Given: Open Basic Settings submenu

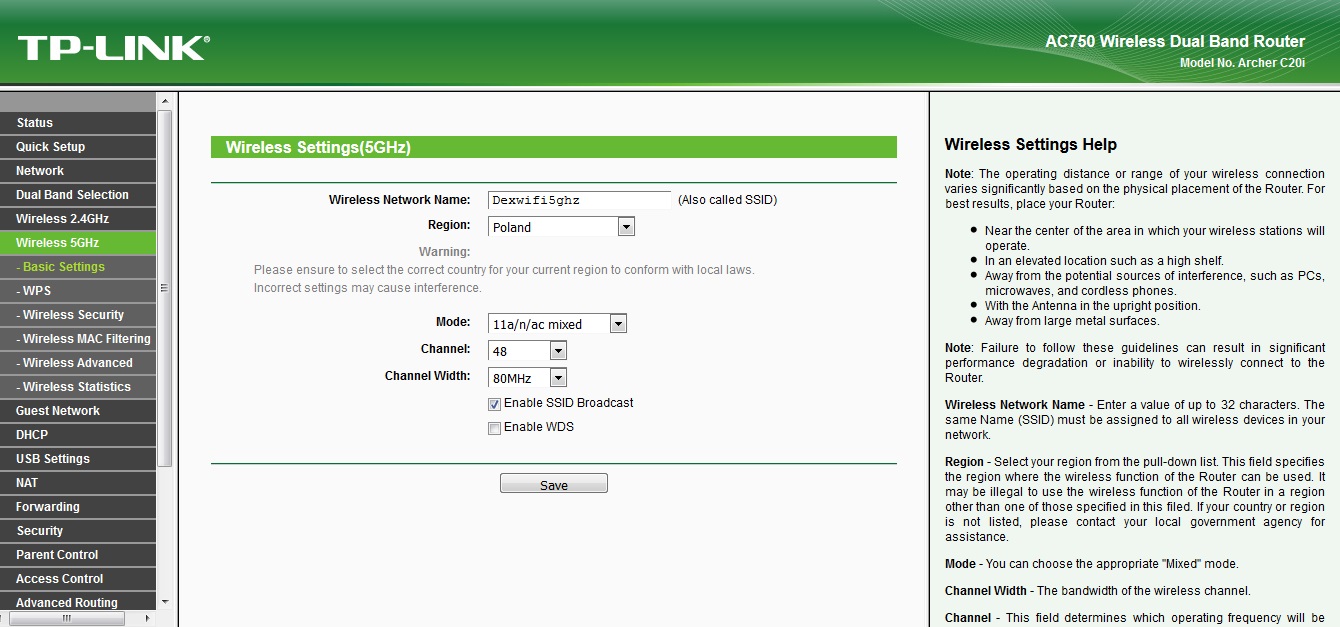Looking at the screenshot, I should click(x=78, y=266).
